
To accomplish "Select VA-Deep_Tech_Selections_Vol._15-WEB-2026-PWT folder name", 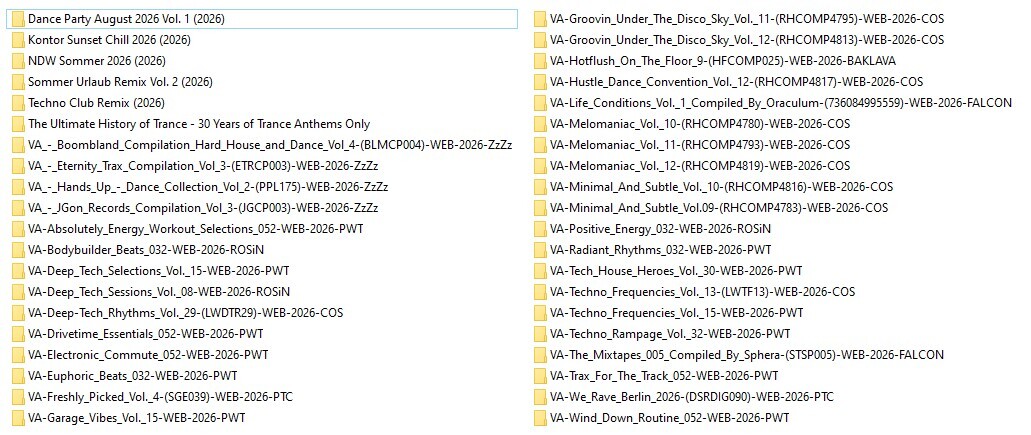I will click(158, 271).
